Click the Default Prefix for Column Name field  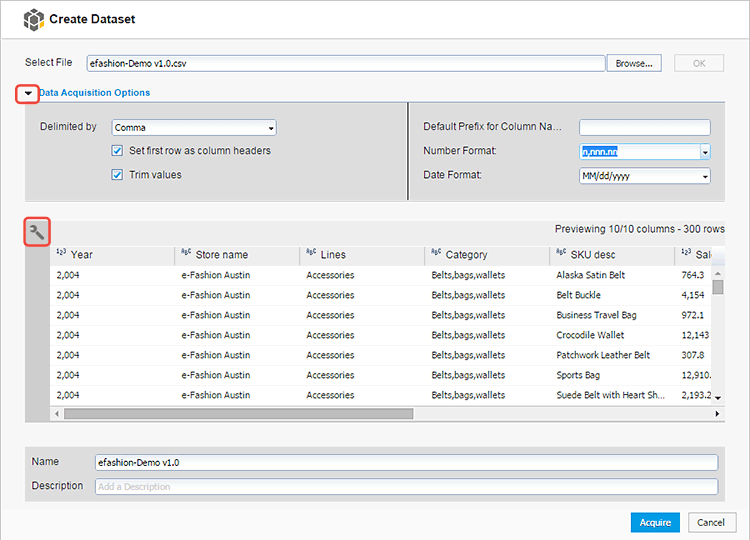[644, 127]
